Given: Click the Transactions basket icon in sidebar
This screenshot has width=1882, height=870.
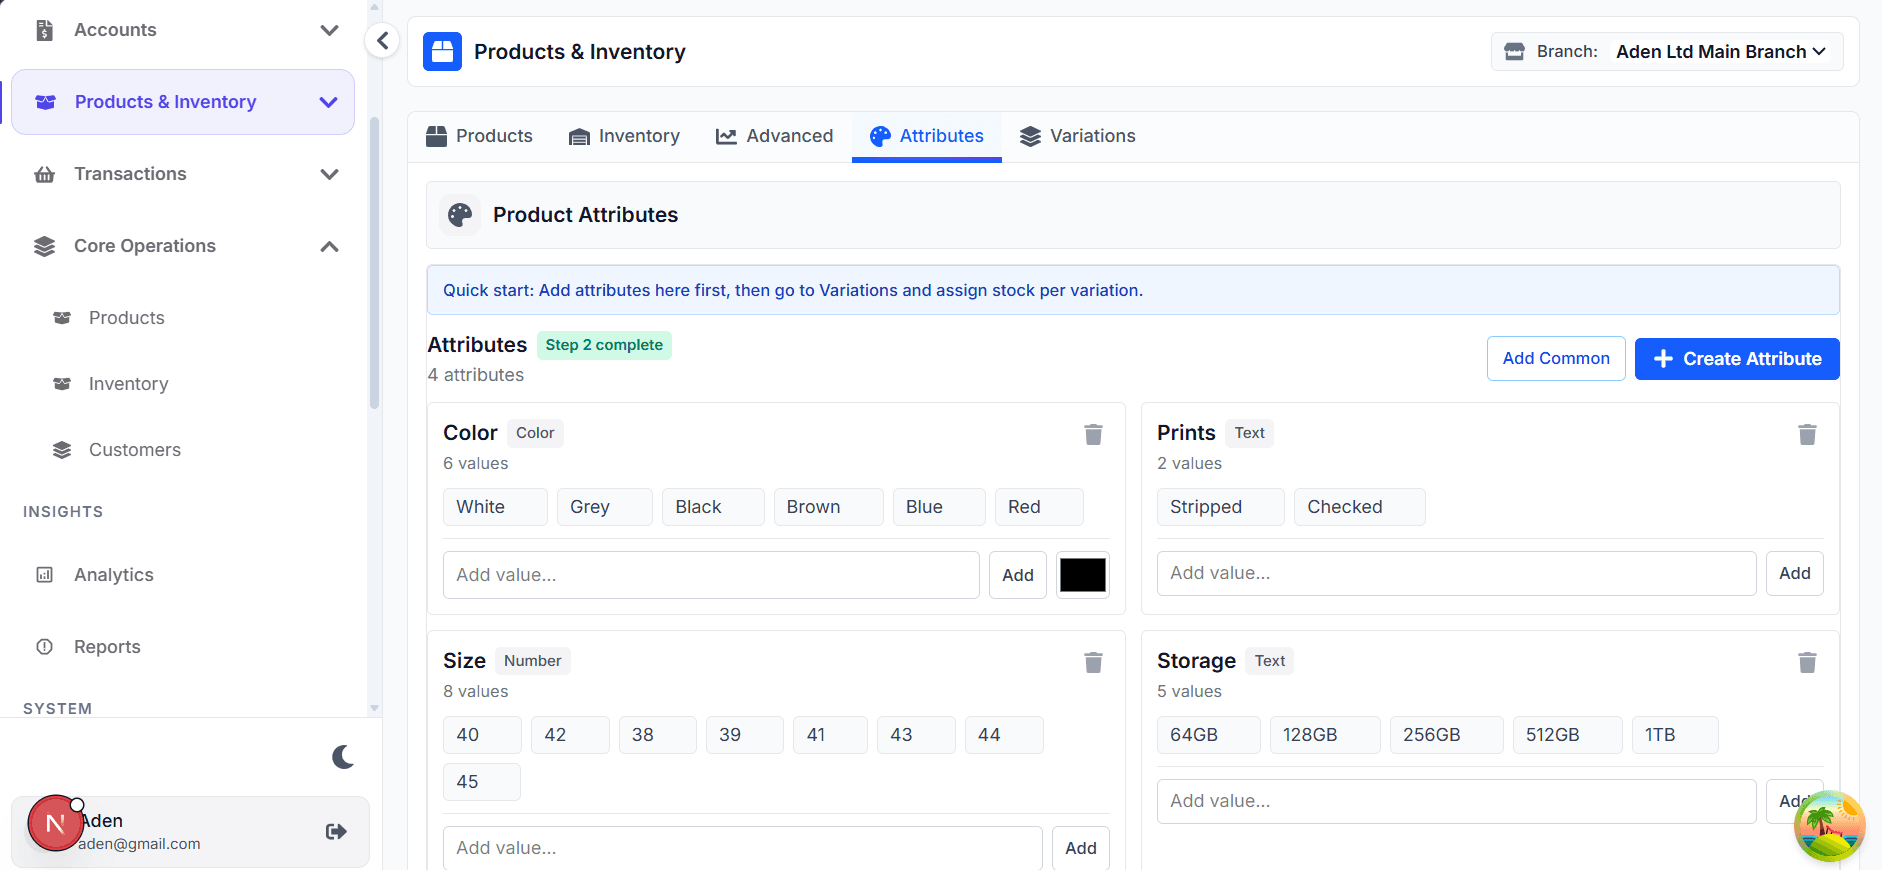Looking at the screenshot, I should 45,174.
